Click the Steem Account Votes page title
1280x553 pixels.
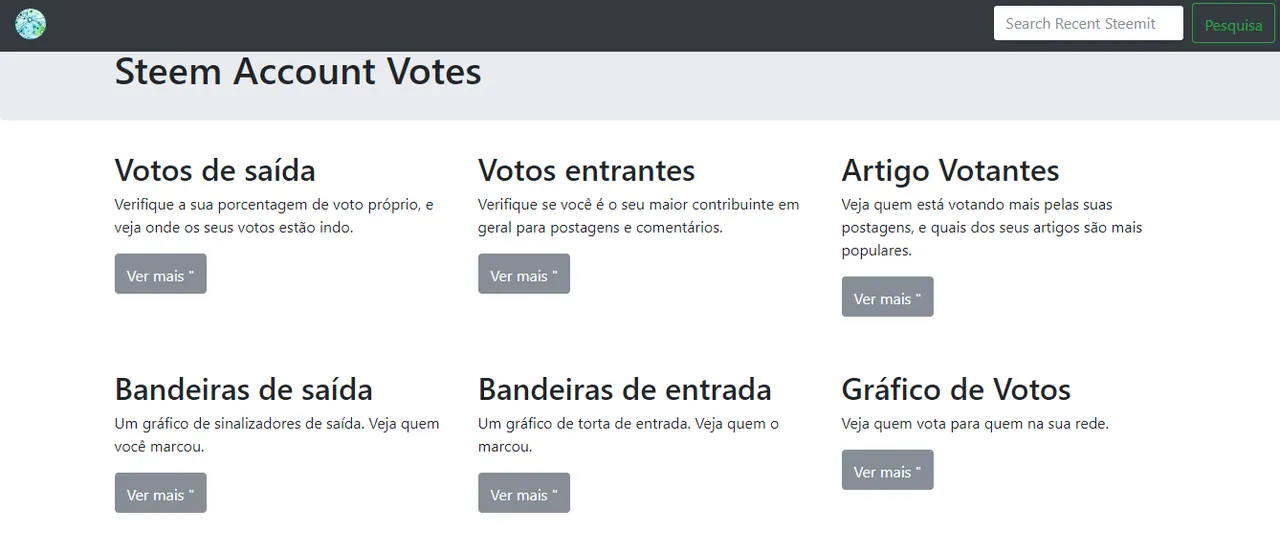click(x=298, y=71)
